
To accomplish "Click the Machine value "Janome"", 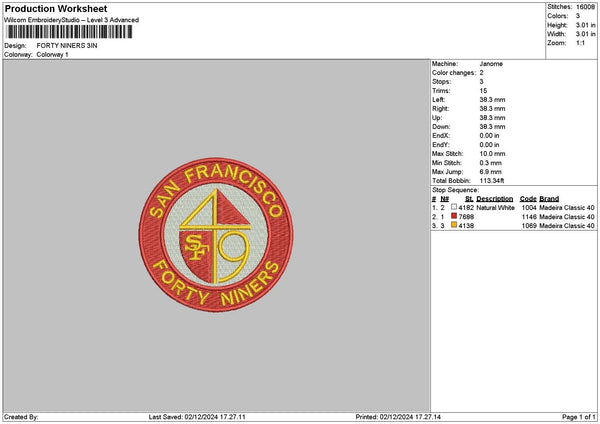I will (491, 64).
